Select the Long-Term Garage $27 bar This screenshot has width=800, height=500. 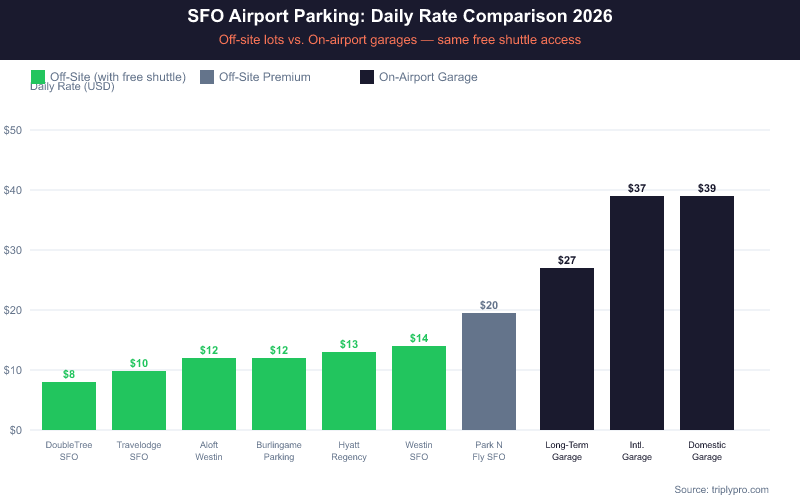pos(567,349)
